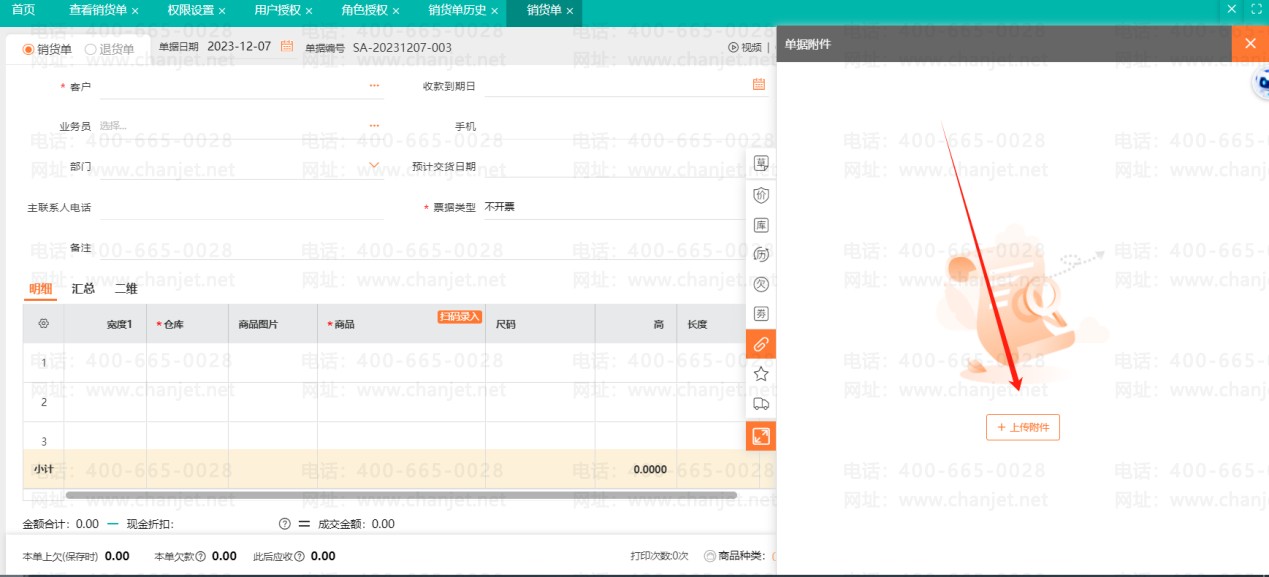Open the calendar icon beside 单据日期
The width and height of the screenshot is (1269, 577).
pos(287,47)
